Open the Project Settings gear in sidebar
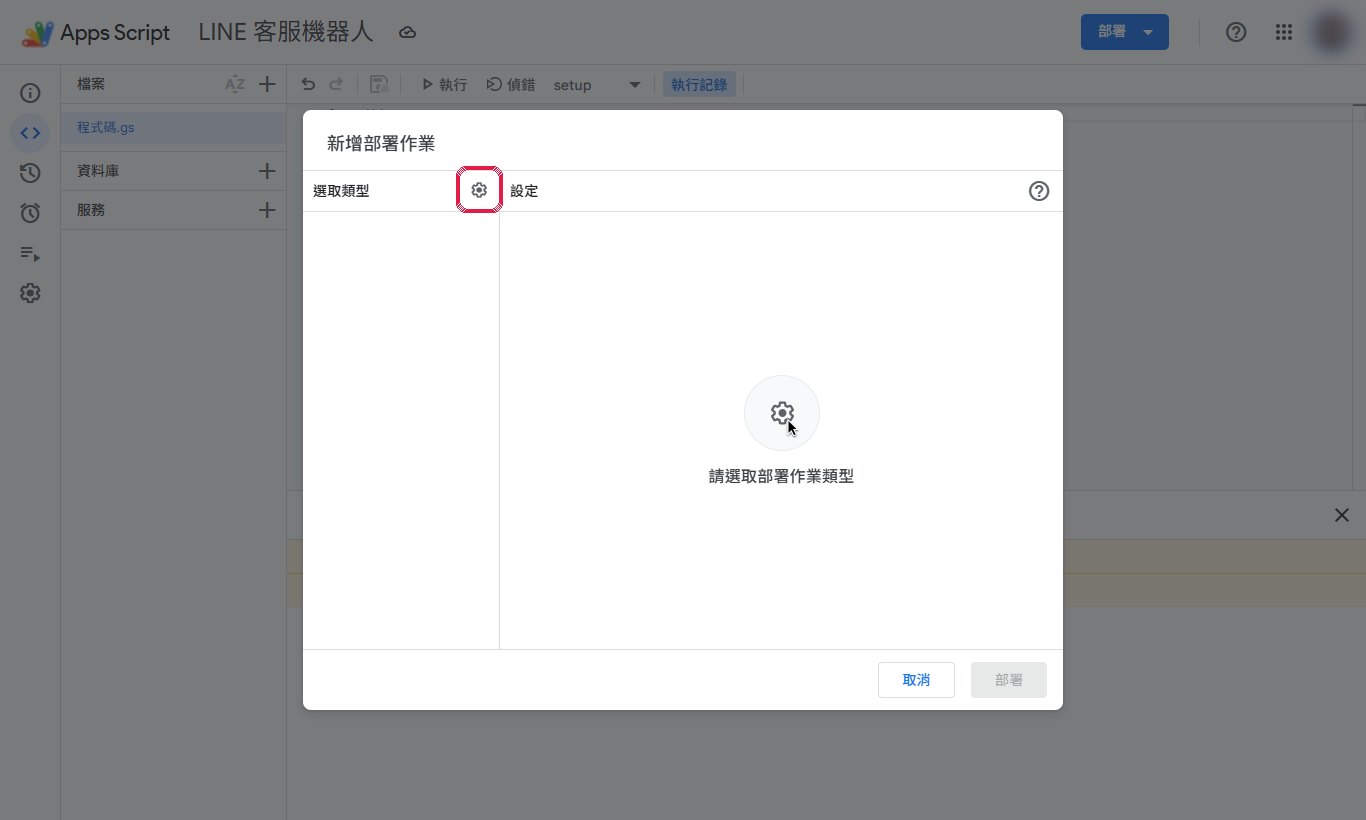Viewport: 1366px width, 820px height. click(x=30, y=293)
